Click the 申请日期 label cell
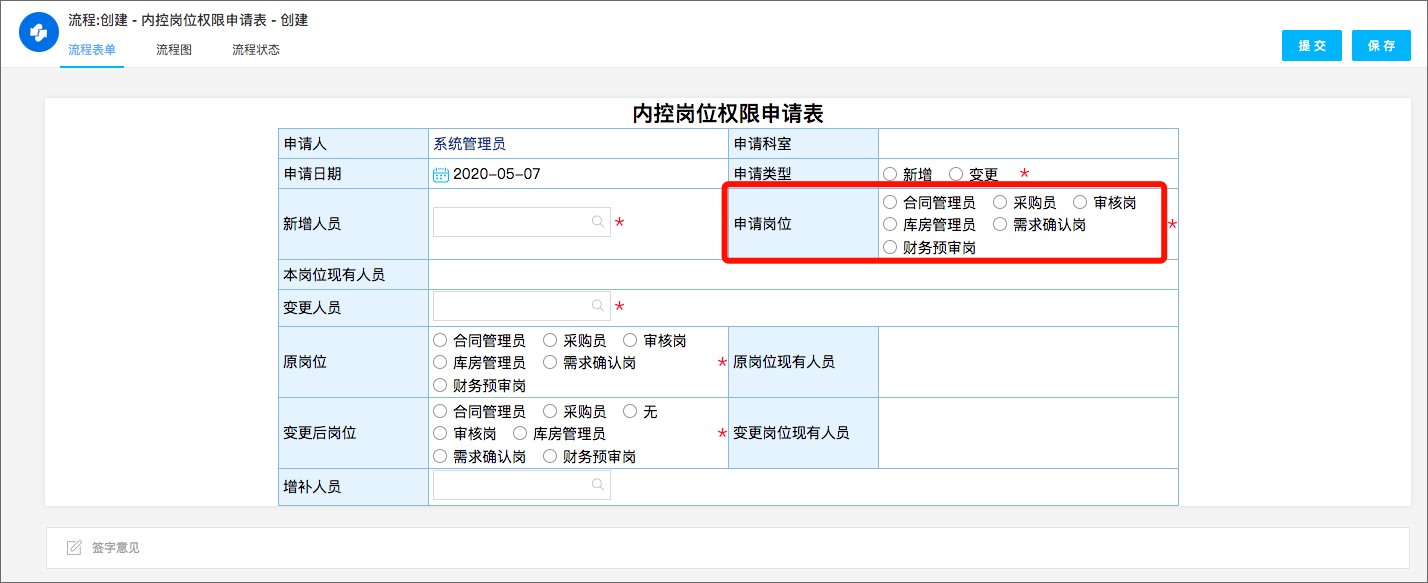Viewport: 1428px width, 583px height. [x=354, y=174]
